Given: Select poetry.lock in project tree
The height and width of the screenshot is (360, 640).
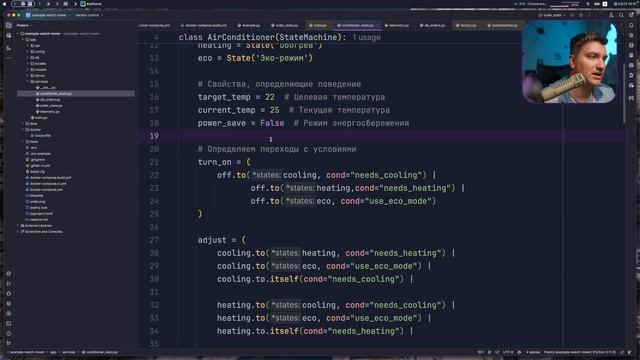Looking at the screenshot, I should pos(38,208).
